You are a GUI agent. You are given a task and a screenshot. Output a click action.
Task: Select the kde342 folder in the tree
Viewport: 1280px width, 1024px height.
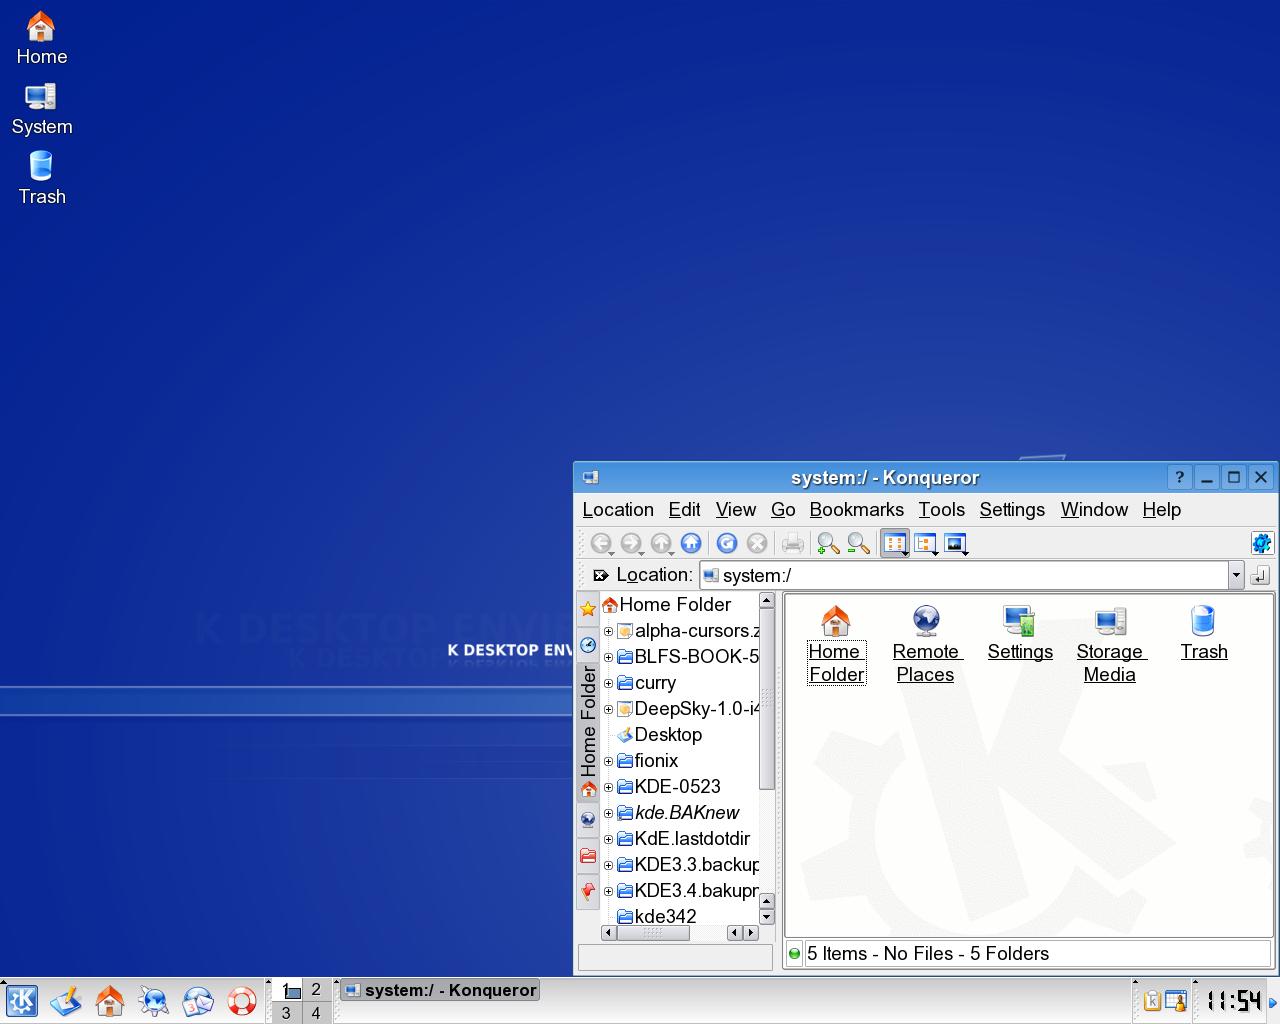click(x=657, y=916)
